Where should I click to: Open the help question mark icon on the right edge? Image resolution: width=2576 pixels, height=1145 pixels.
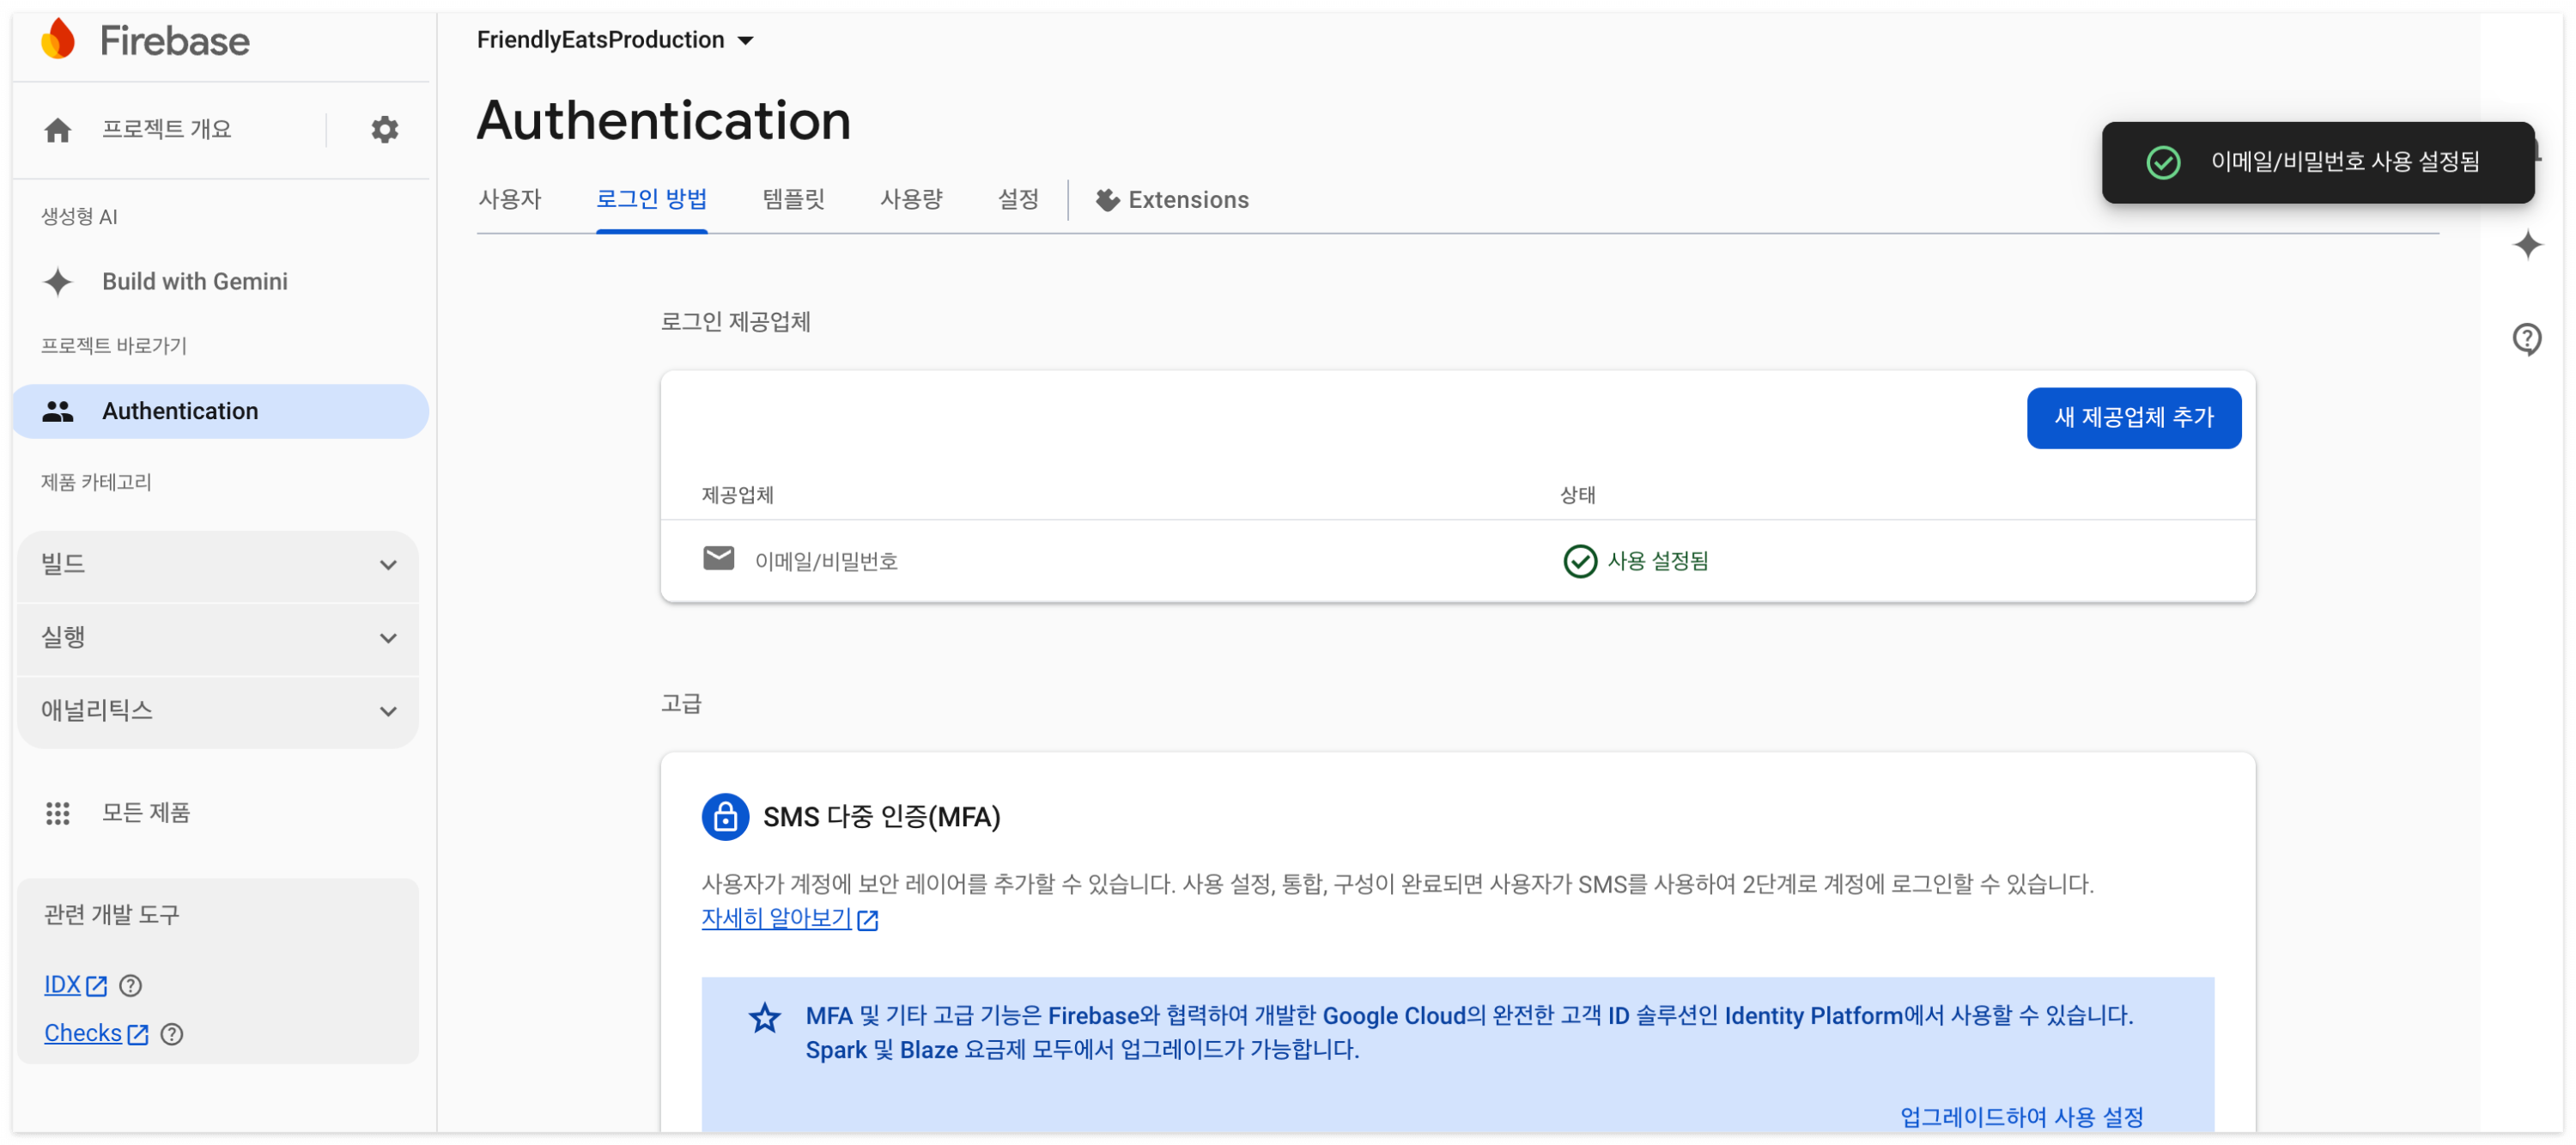(2525, 339)
